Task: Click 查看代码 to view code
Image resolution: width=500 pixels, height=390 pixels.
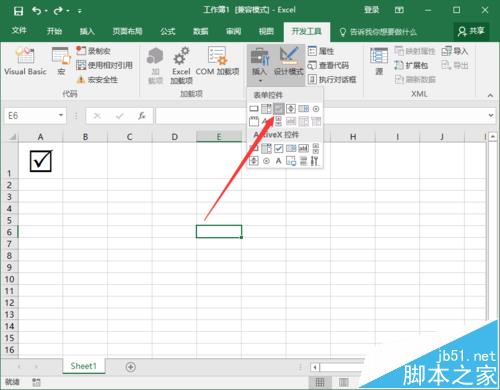Action: tap(328, 65)
